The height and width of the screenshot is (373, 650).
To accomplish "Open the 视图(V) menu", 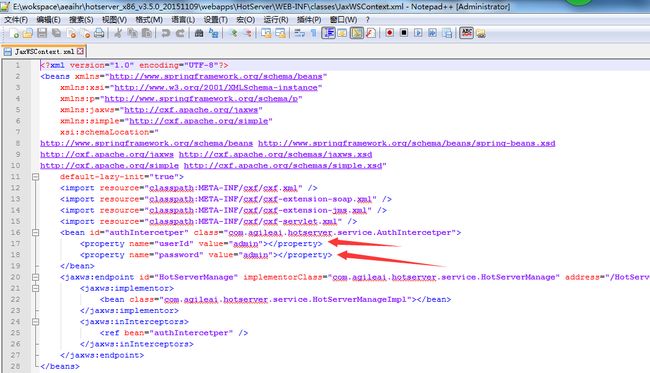I will click(x=114, y=19).
